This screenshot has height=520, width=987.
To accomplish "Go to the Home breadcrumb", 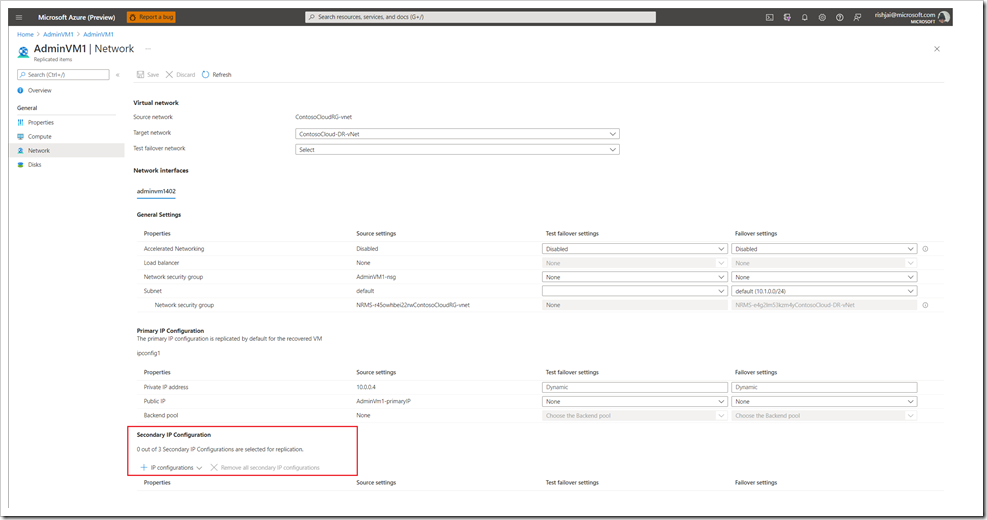I will tap(25, 35).
